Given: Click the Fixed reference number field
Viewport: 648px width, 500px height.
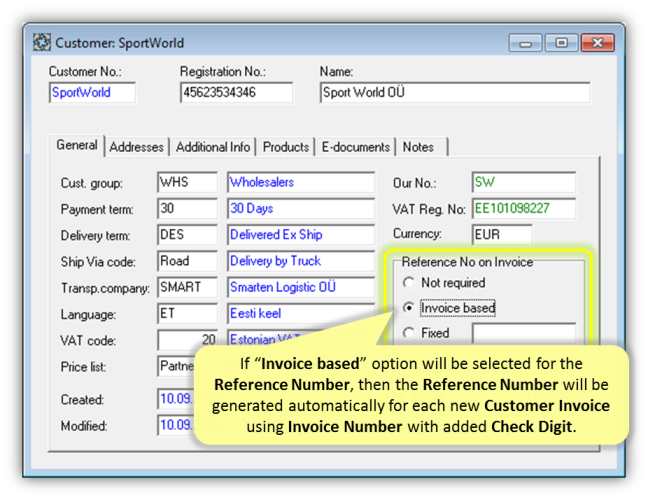Looking at the screenshot, I should [524, 333].
